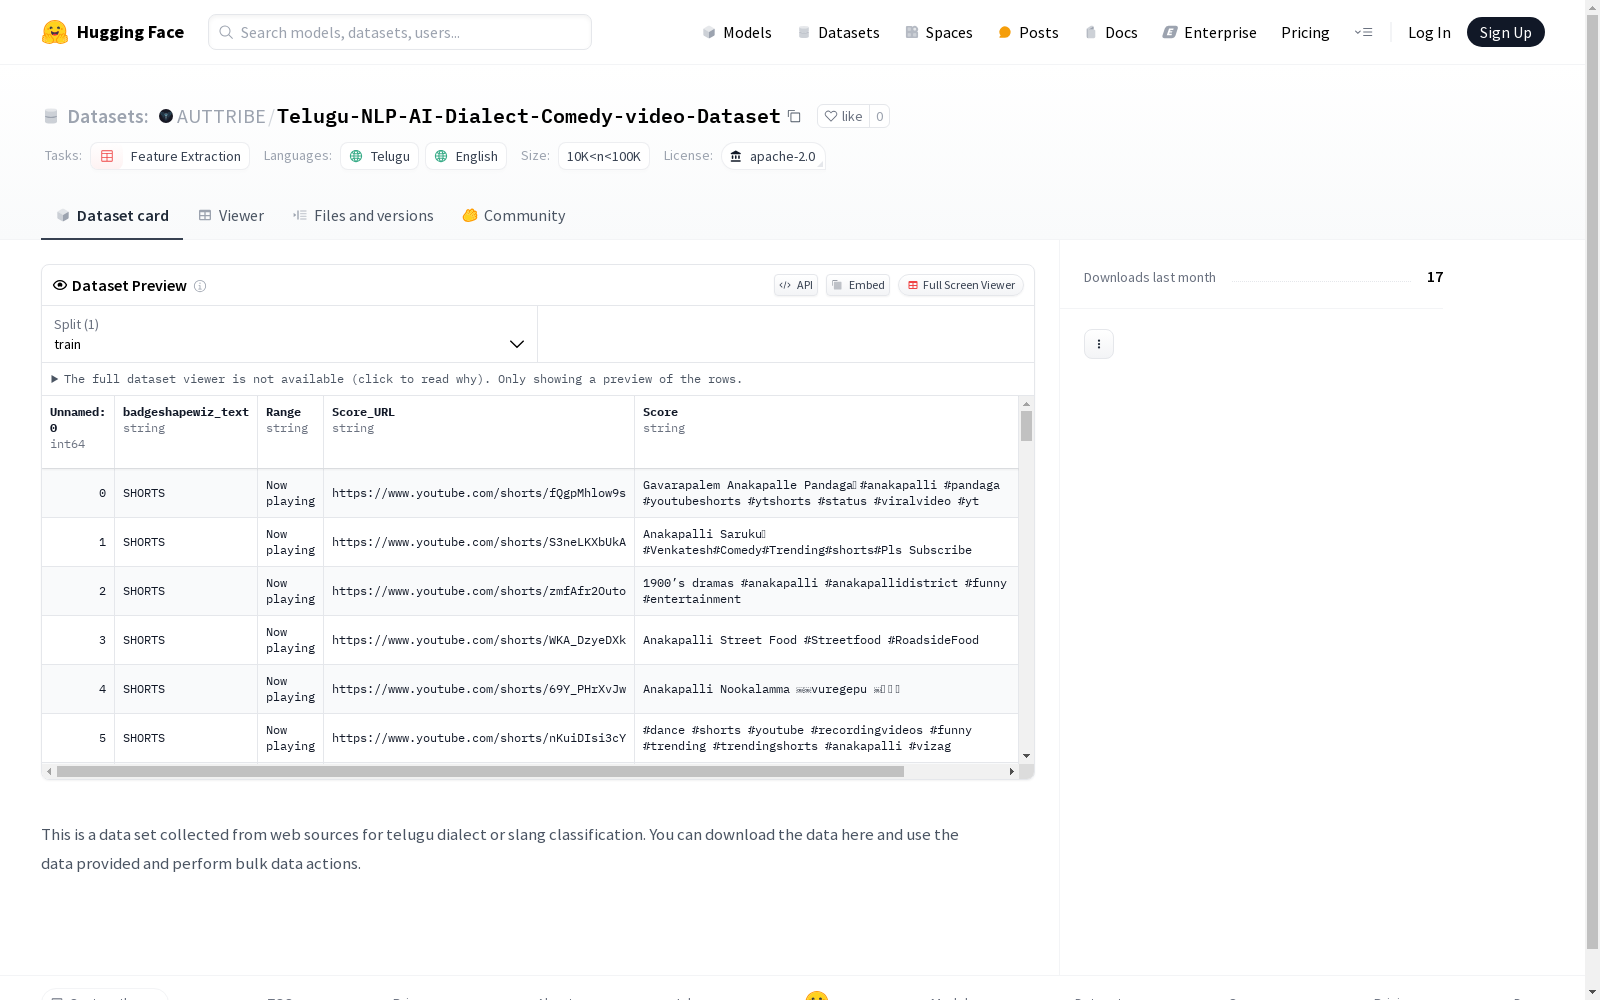Click the English language globe icon
Screen dimensions: 1600x1000
(441, 156)
